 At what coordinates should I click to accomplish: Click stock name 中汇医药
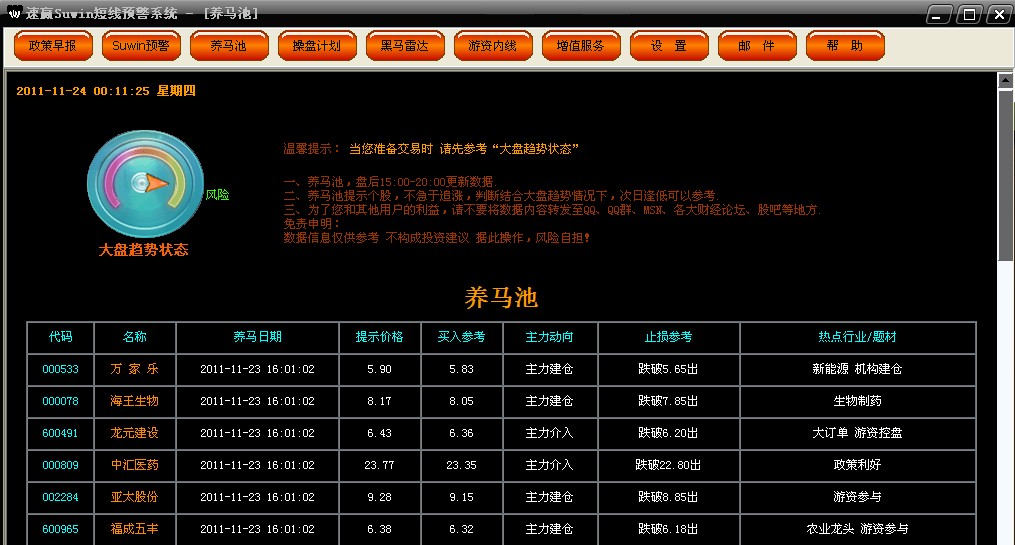point(134,465)
